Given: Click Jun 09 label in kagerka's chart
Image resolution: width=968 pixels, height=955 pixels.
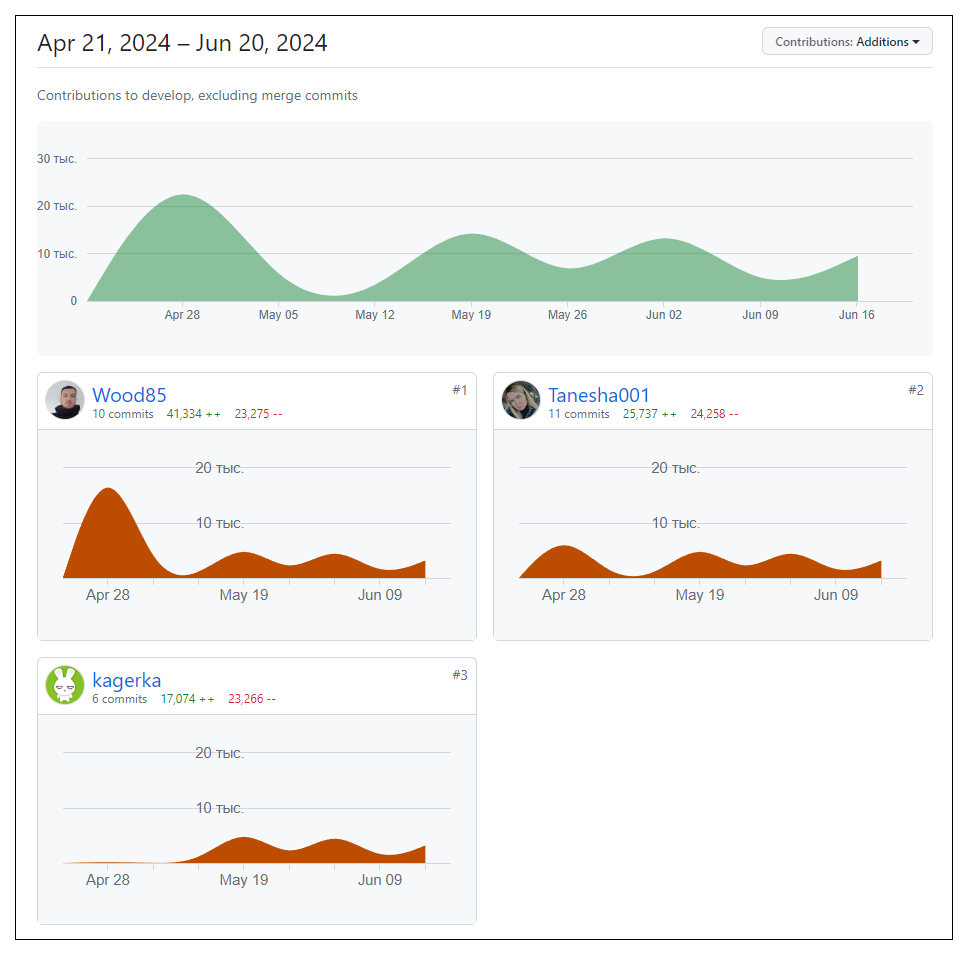Looking at the screenshot, I should point(380,880).
